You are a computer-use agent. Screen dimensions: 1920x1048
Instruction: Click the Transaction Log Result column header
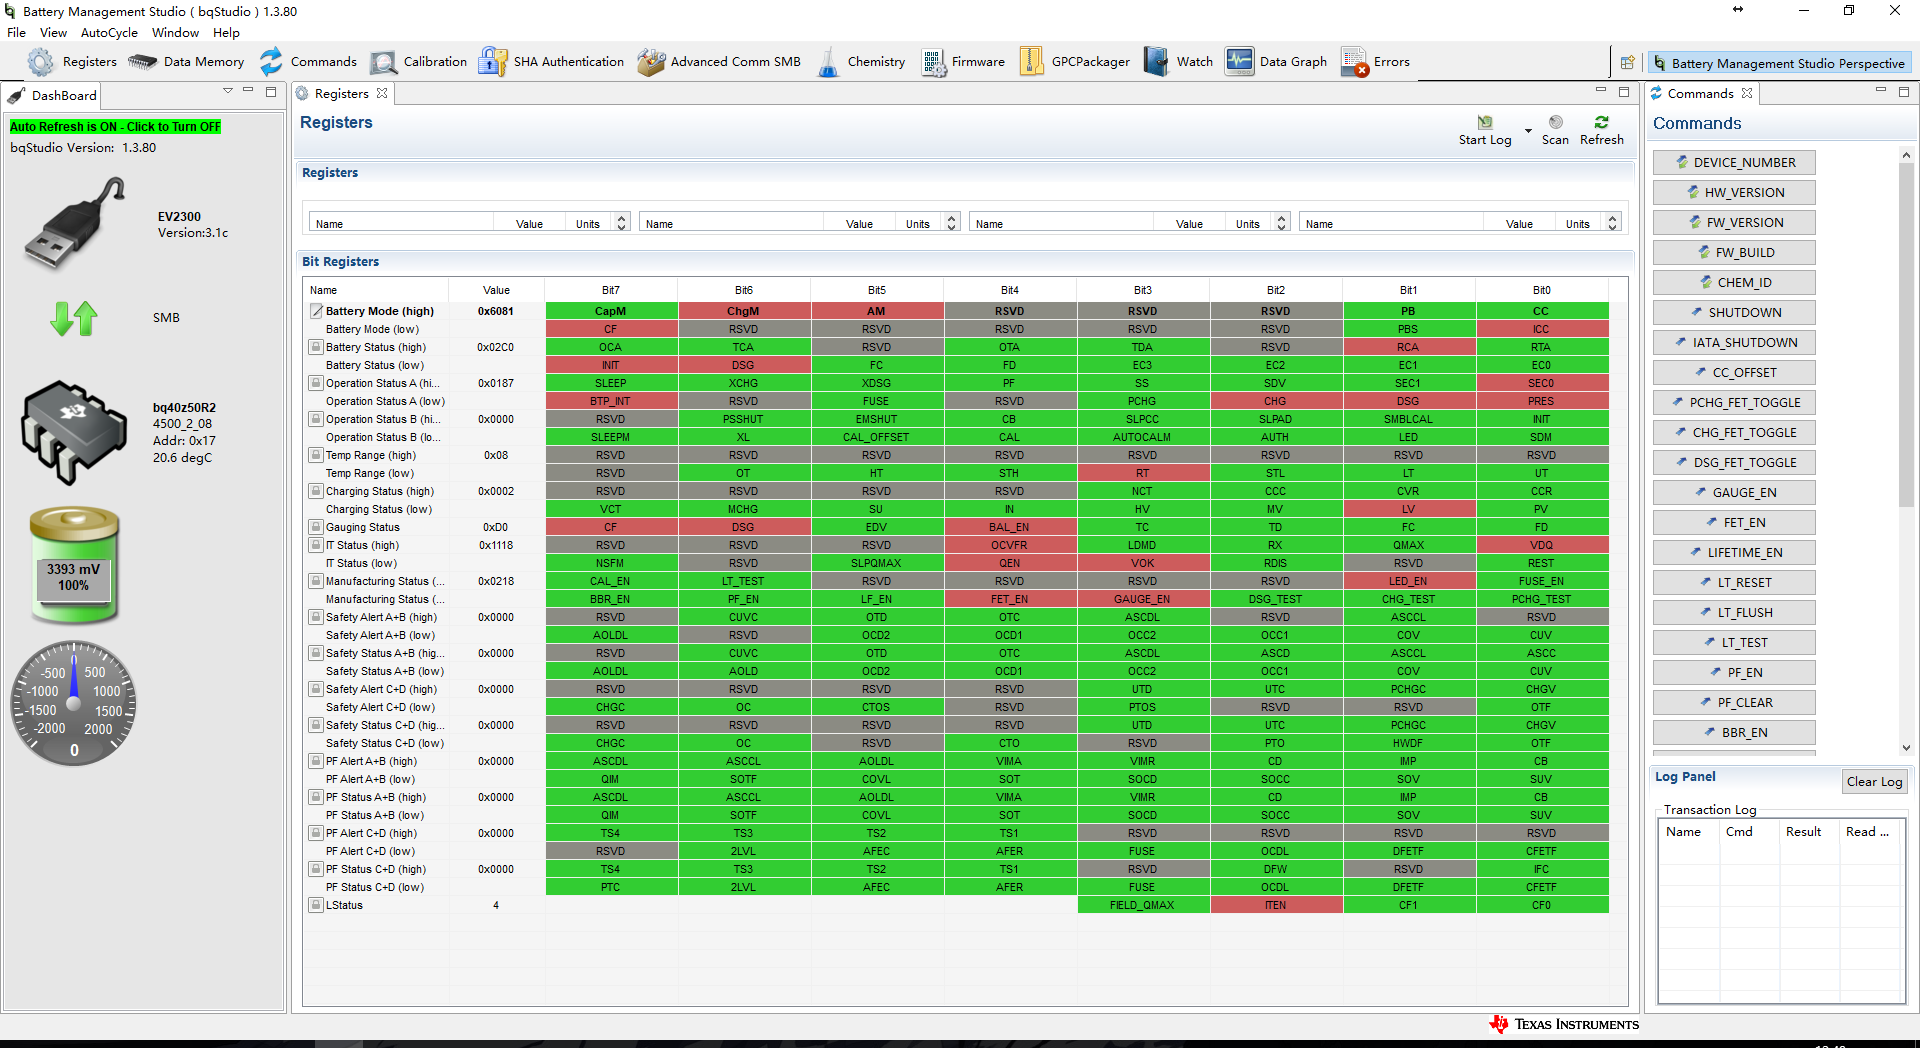pyautogui.click(x=1809, y=832)
